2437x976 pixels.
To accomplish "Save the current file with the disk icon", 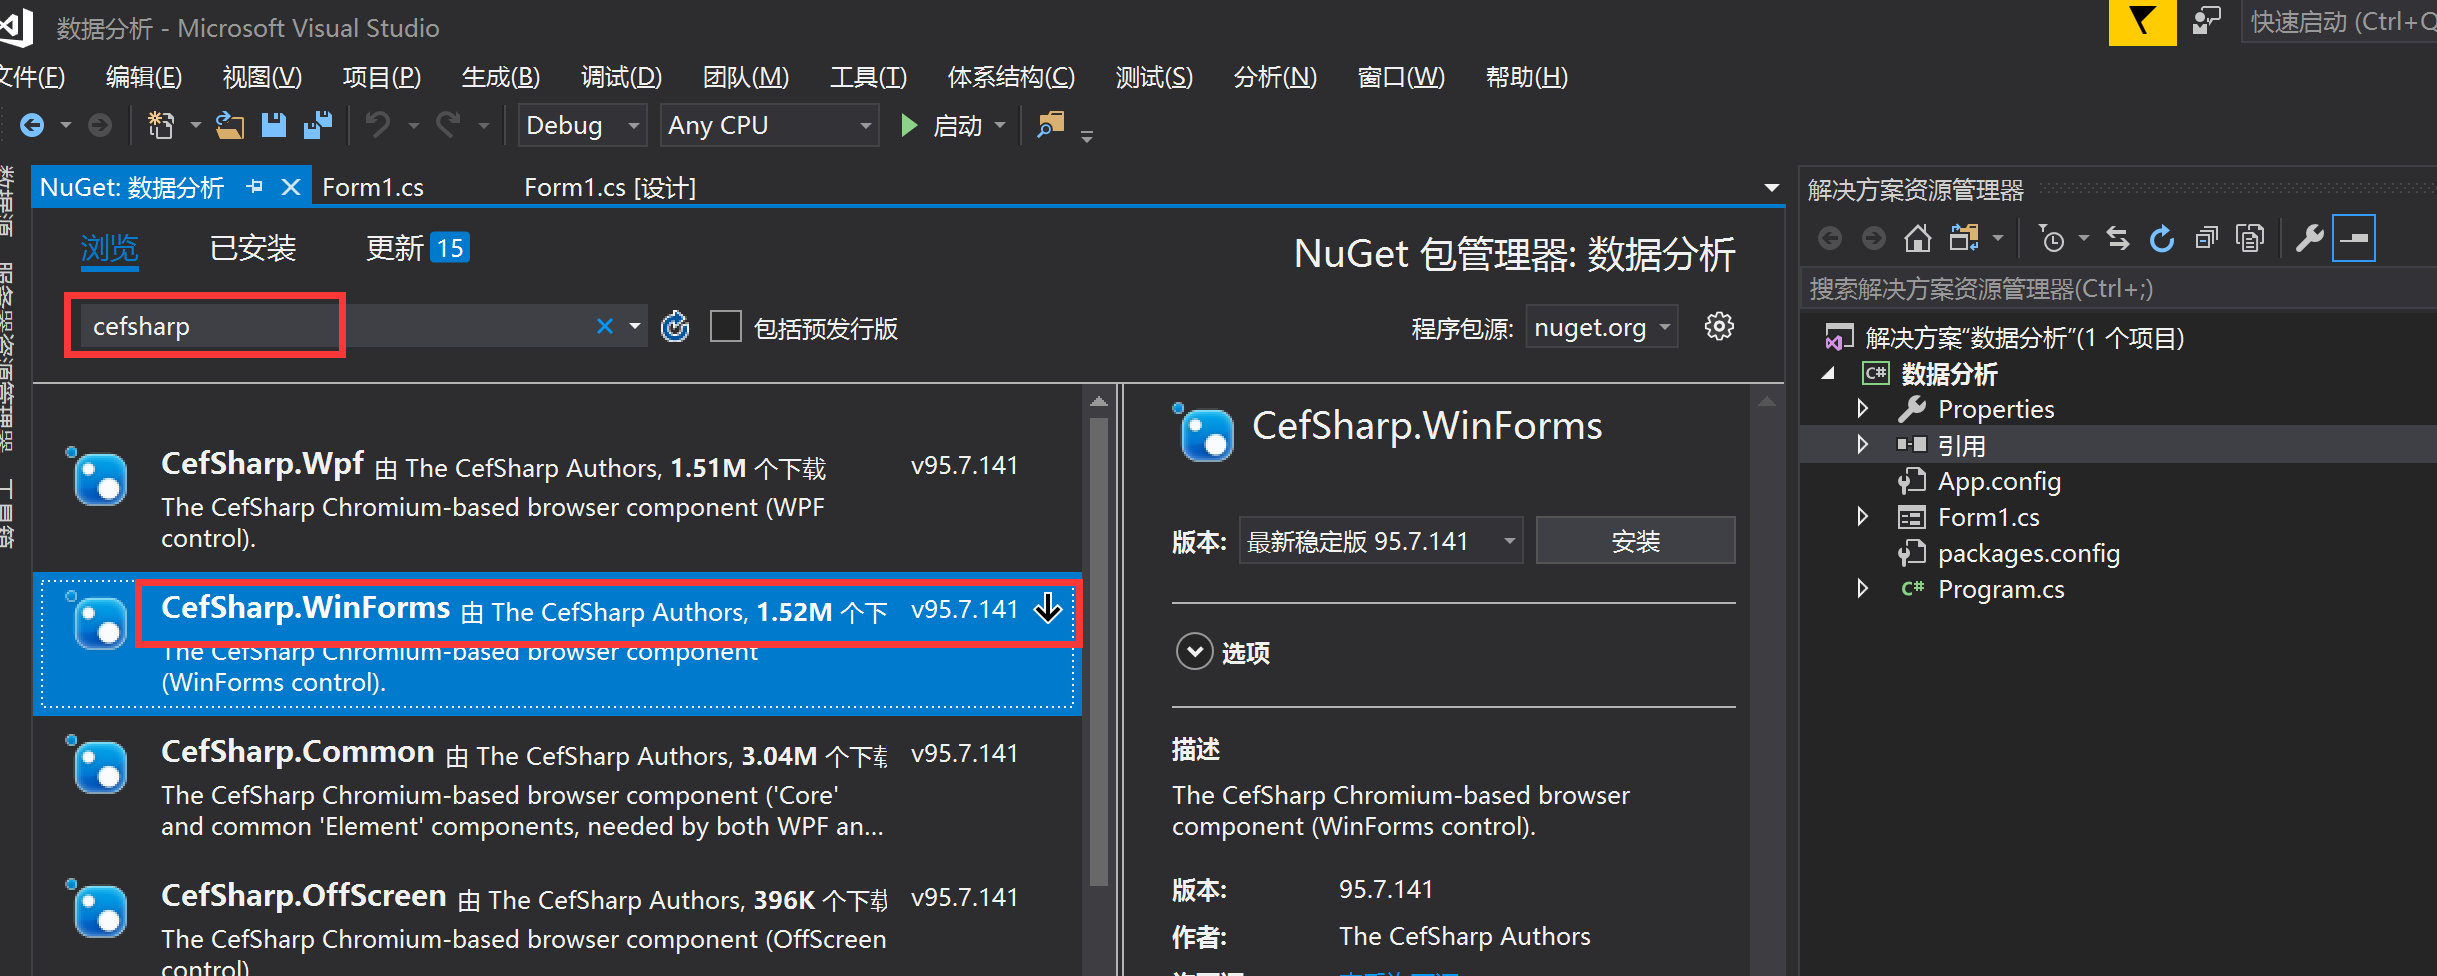I will (273, 125).
